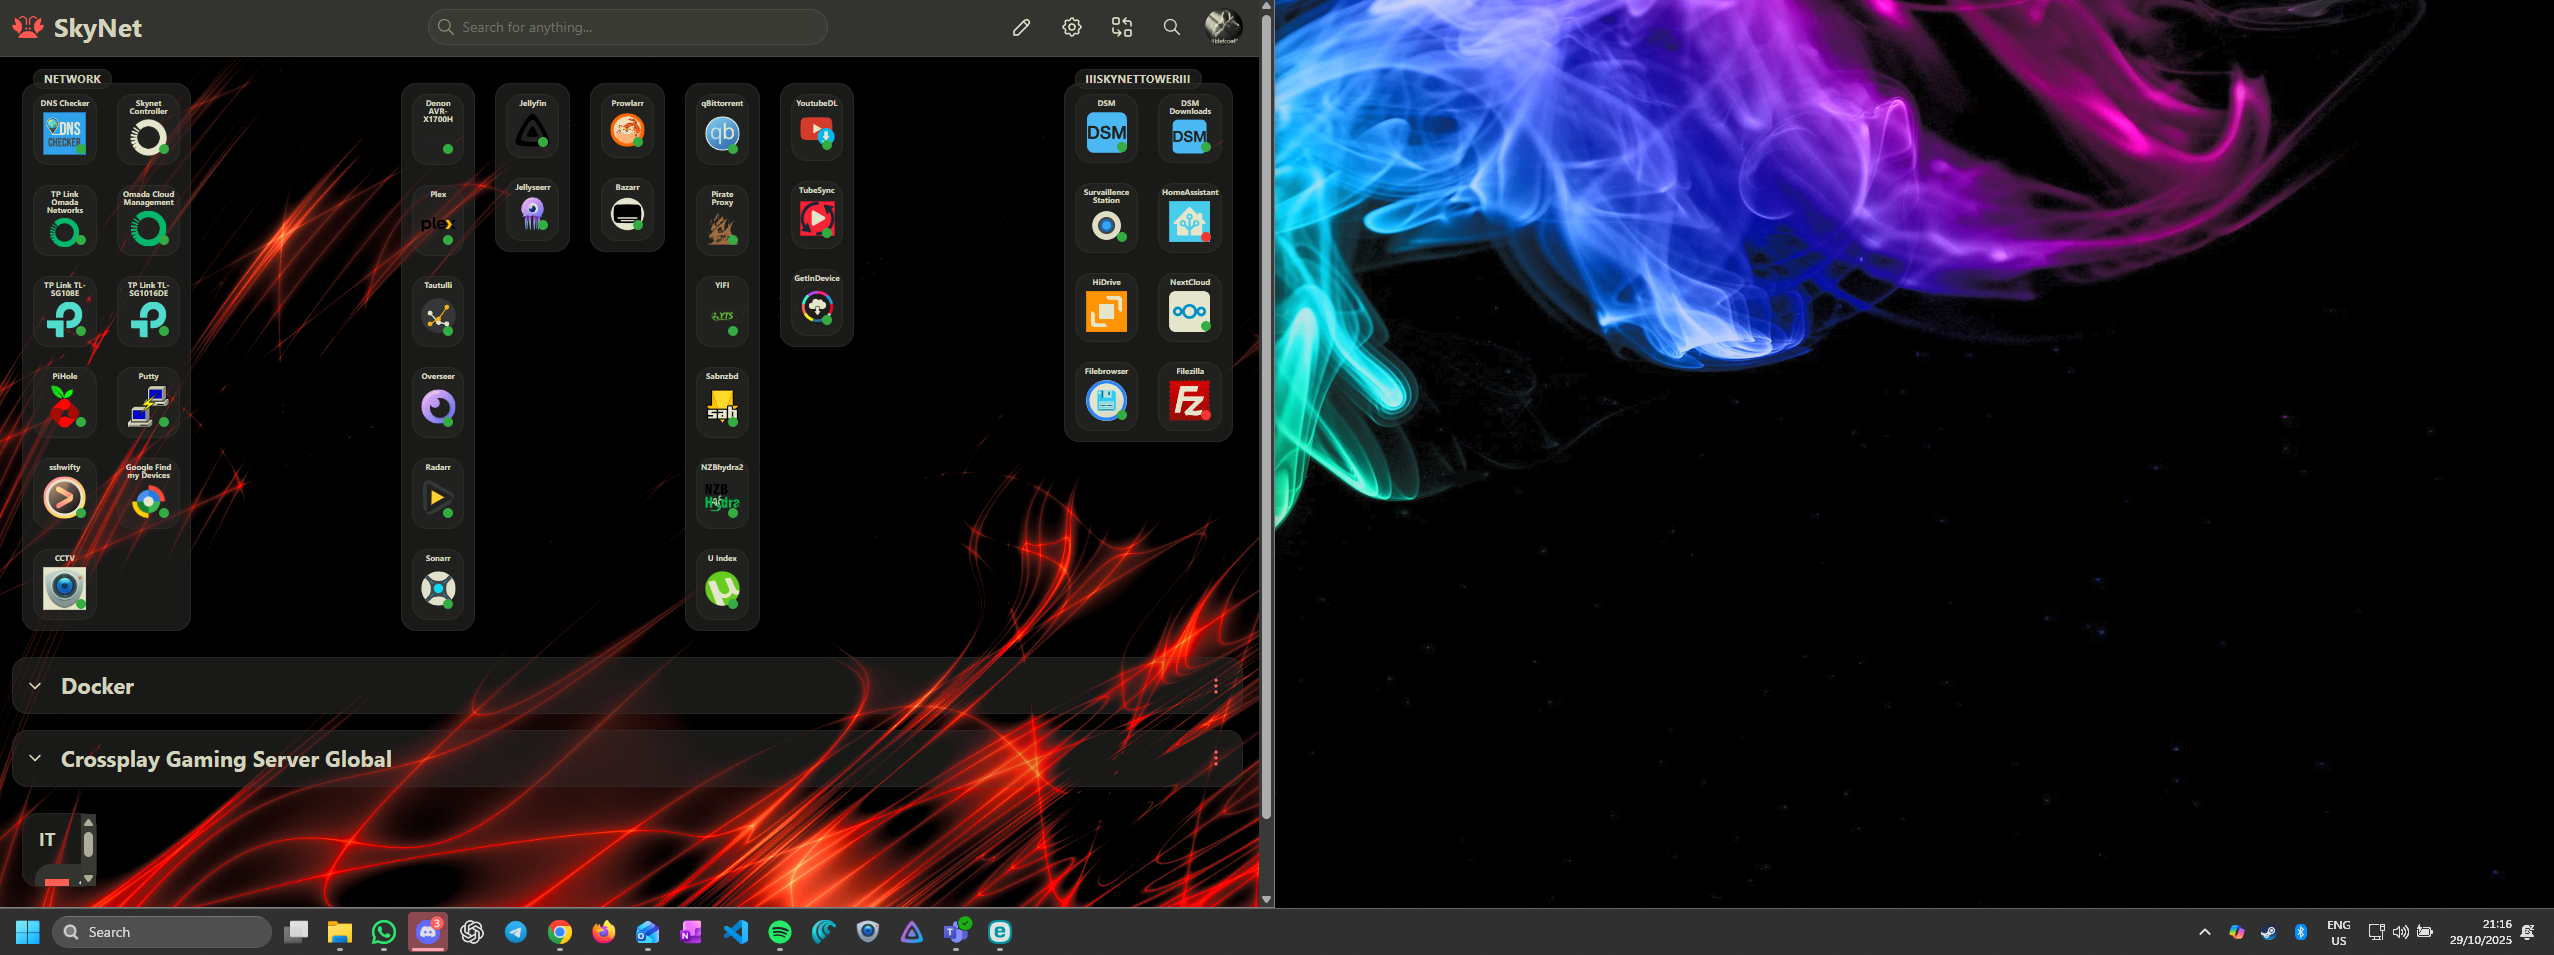Launch the Sabnzbd tile

pos(722,402)
